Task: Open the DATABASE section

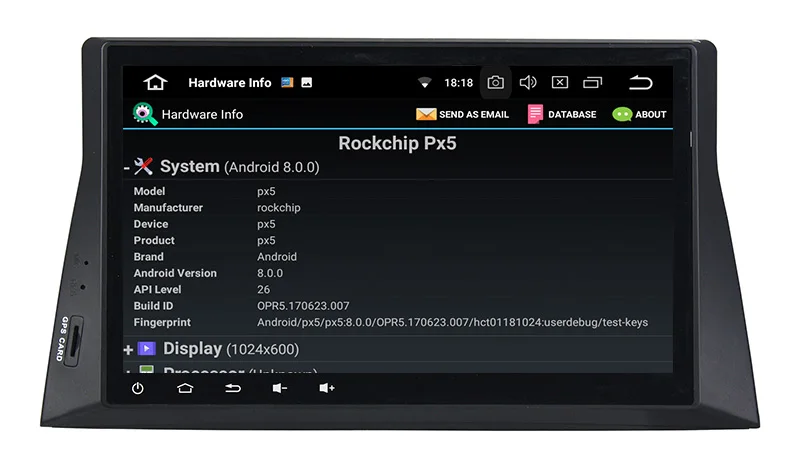Action: click(x=562, y=114)
